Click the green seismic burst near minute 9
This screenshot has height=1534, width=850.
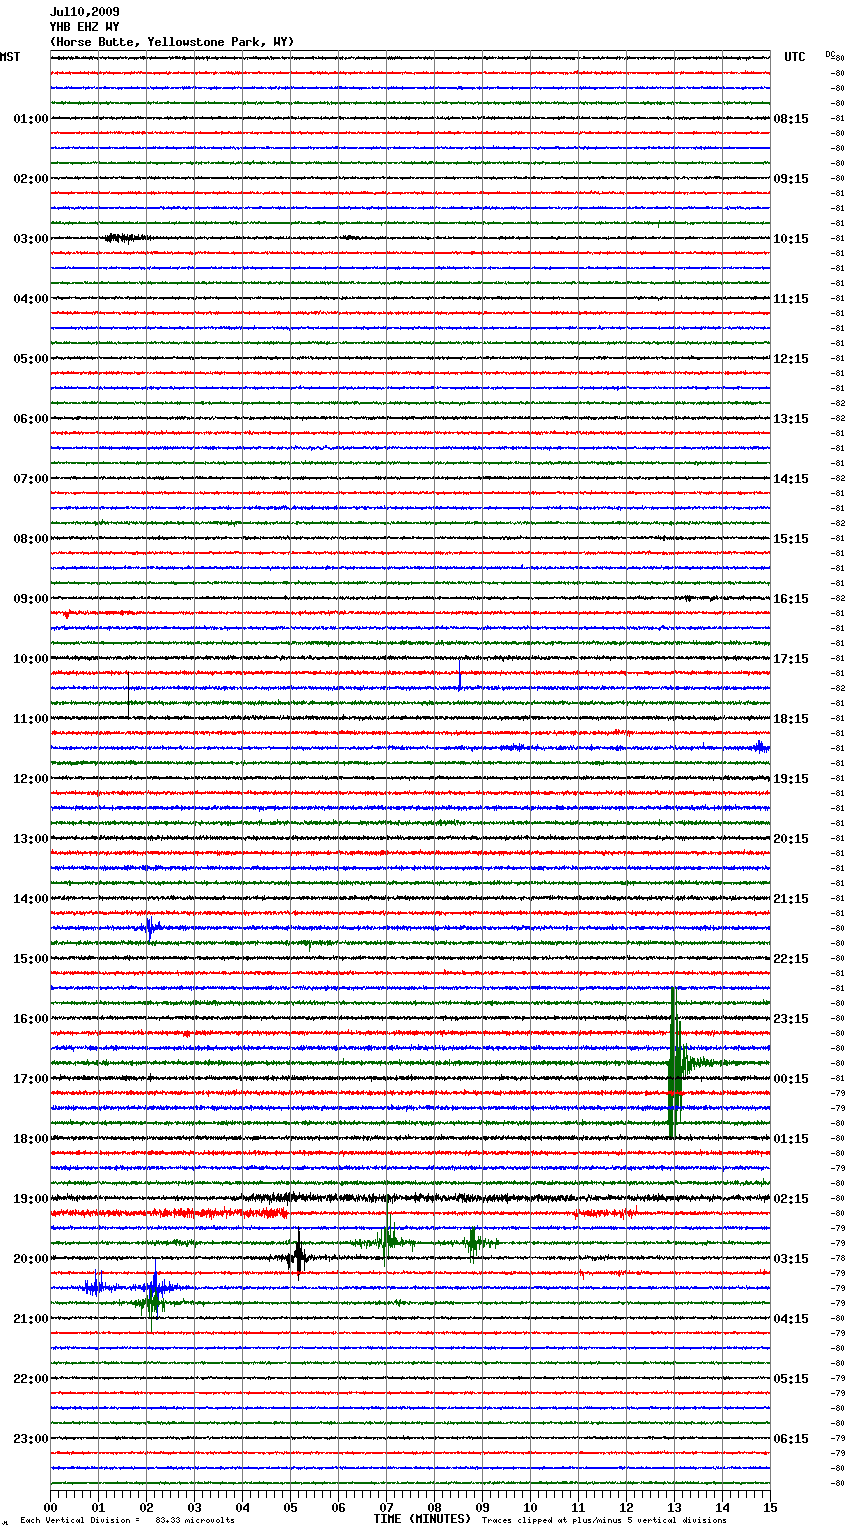(475, 1243)
